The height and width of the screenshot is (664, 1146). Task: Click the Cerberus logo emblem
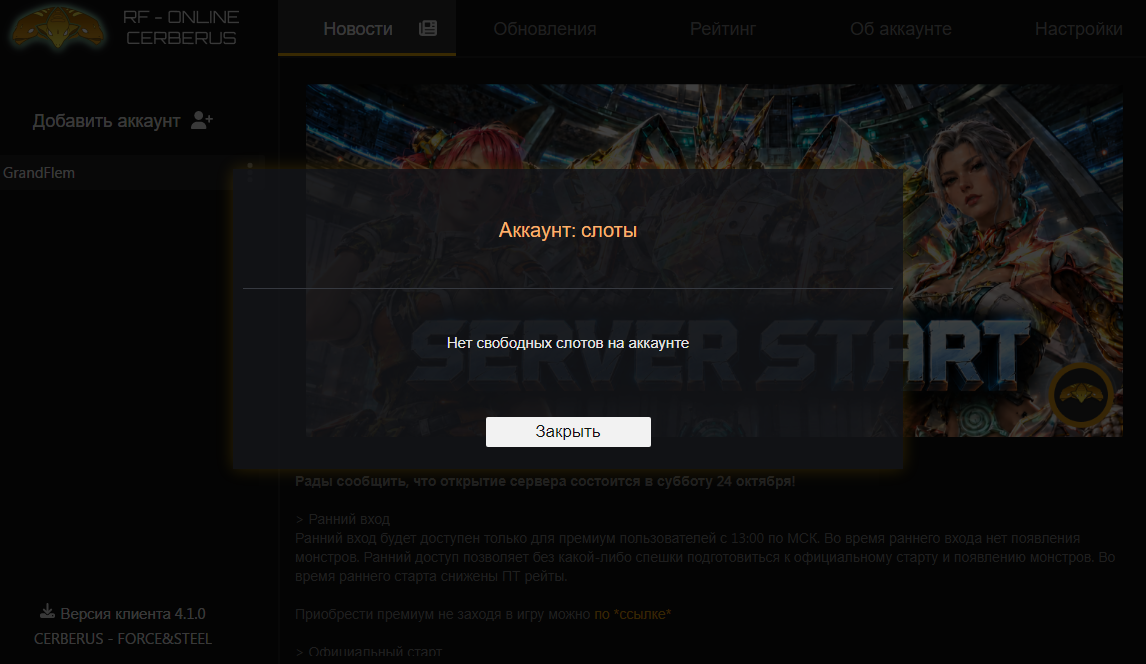pos(58,28)
